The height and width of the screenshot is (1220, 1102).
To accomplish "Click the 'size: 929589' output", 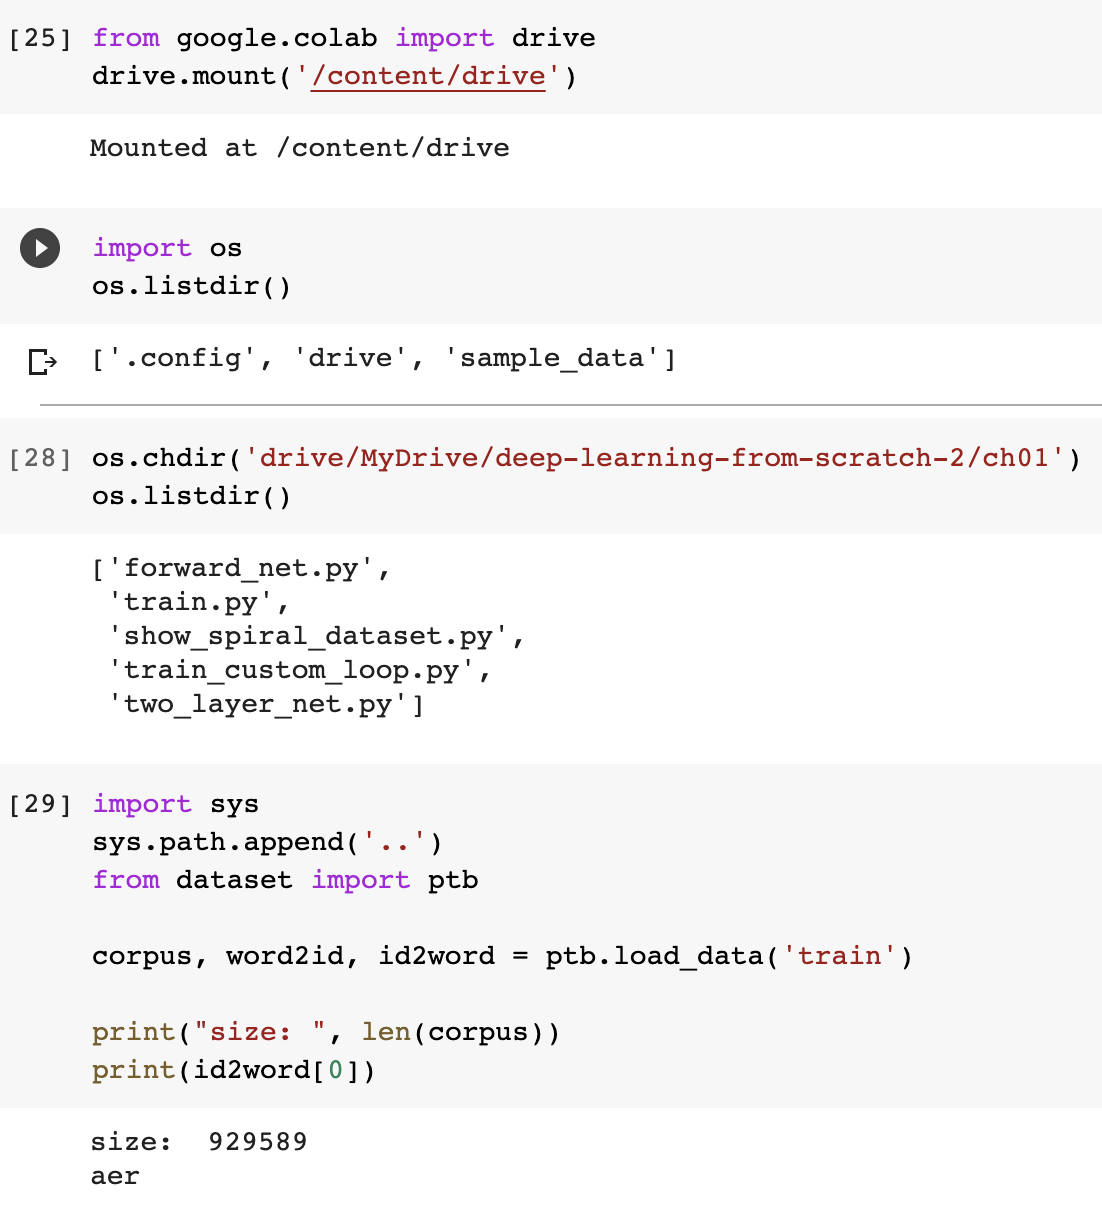I will coord(199,1142).
